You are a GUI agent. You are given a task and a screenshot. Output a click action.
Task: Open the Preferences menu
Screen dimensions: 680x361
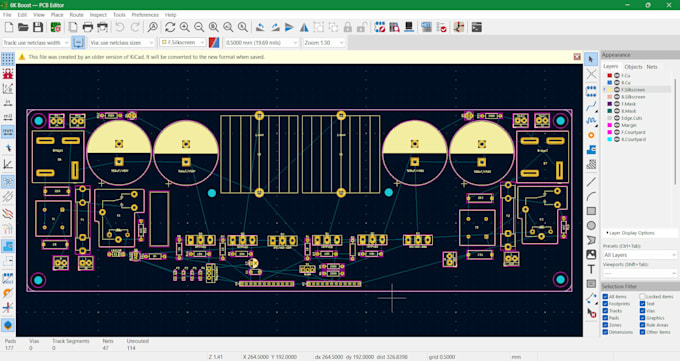(145, 15)
